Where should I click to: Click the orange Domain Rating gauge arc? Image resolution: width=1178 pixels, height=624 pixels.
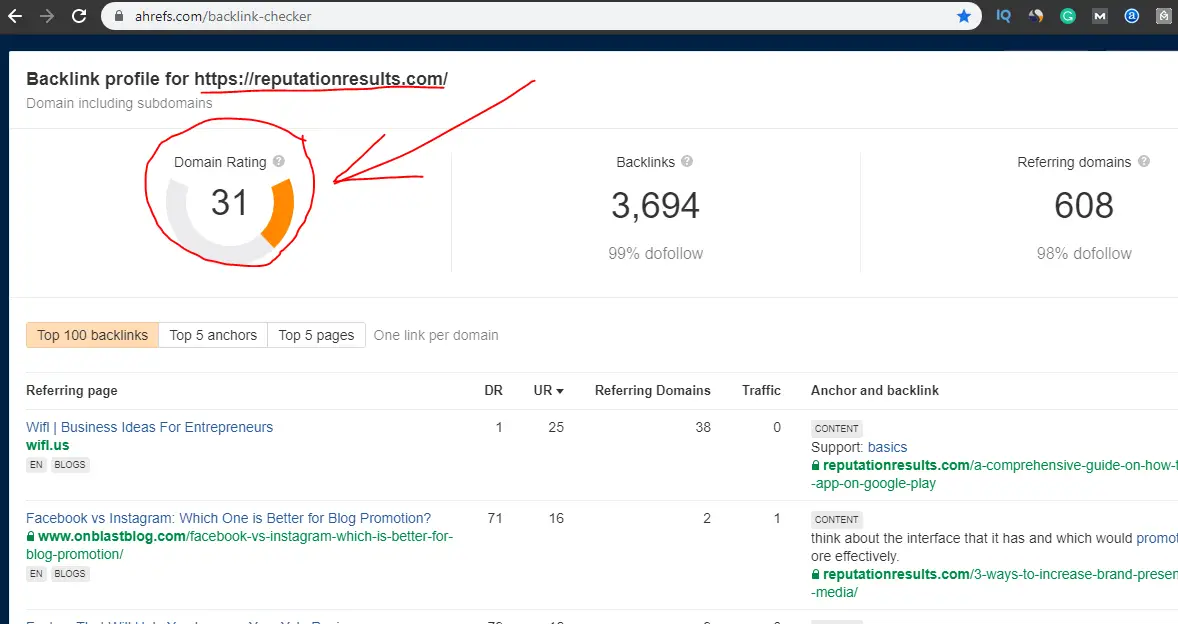pyautogui.click(x=279, y=213)
